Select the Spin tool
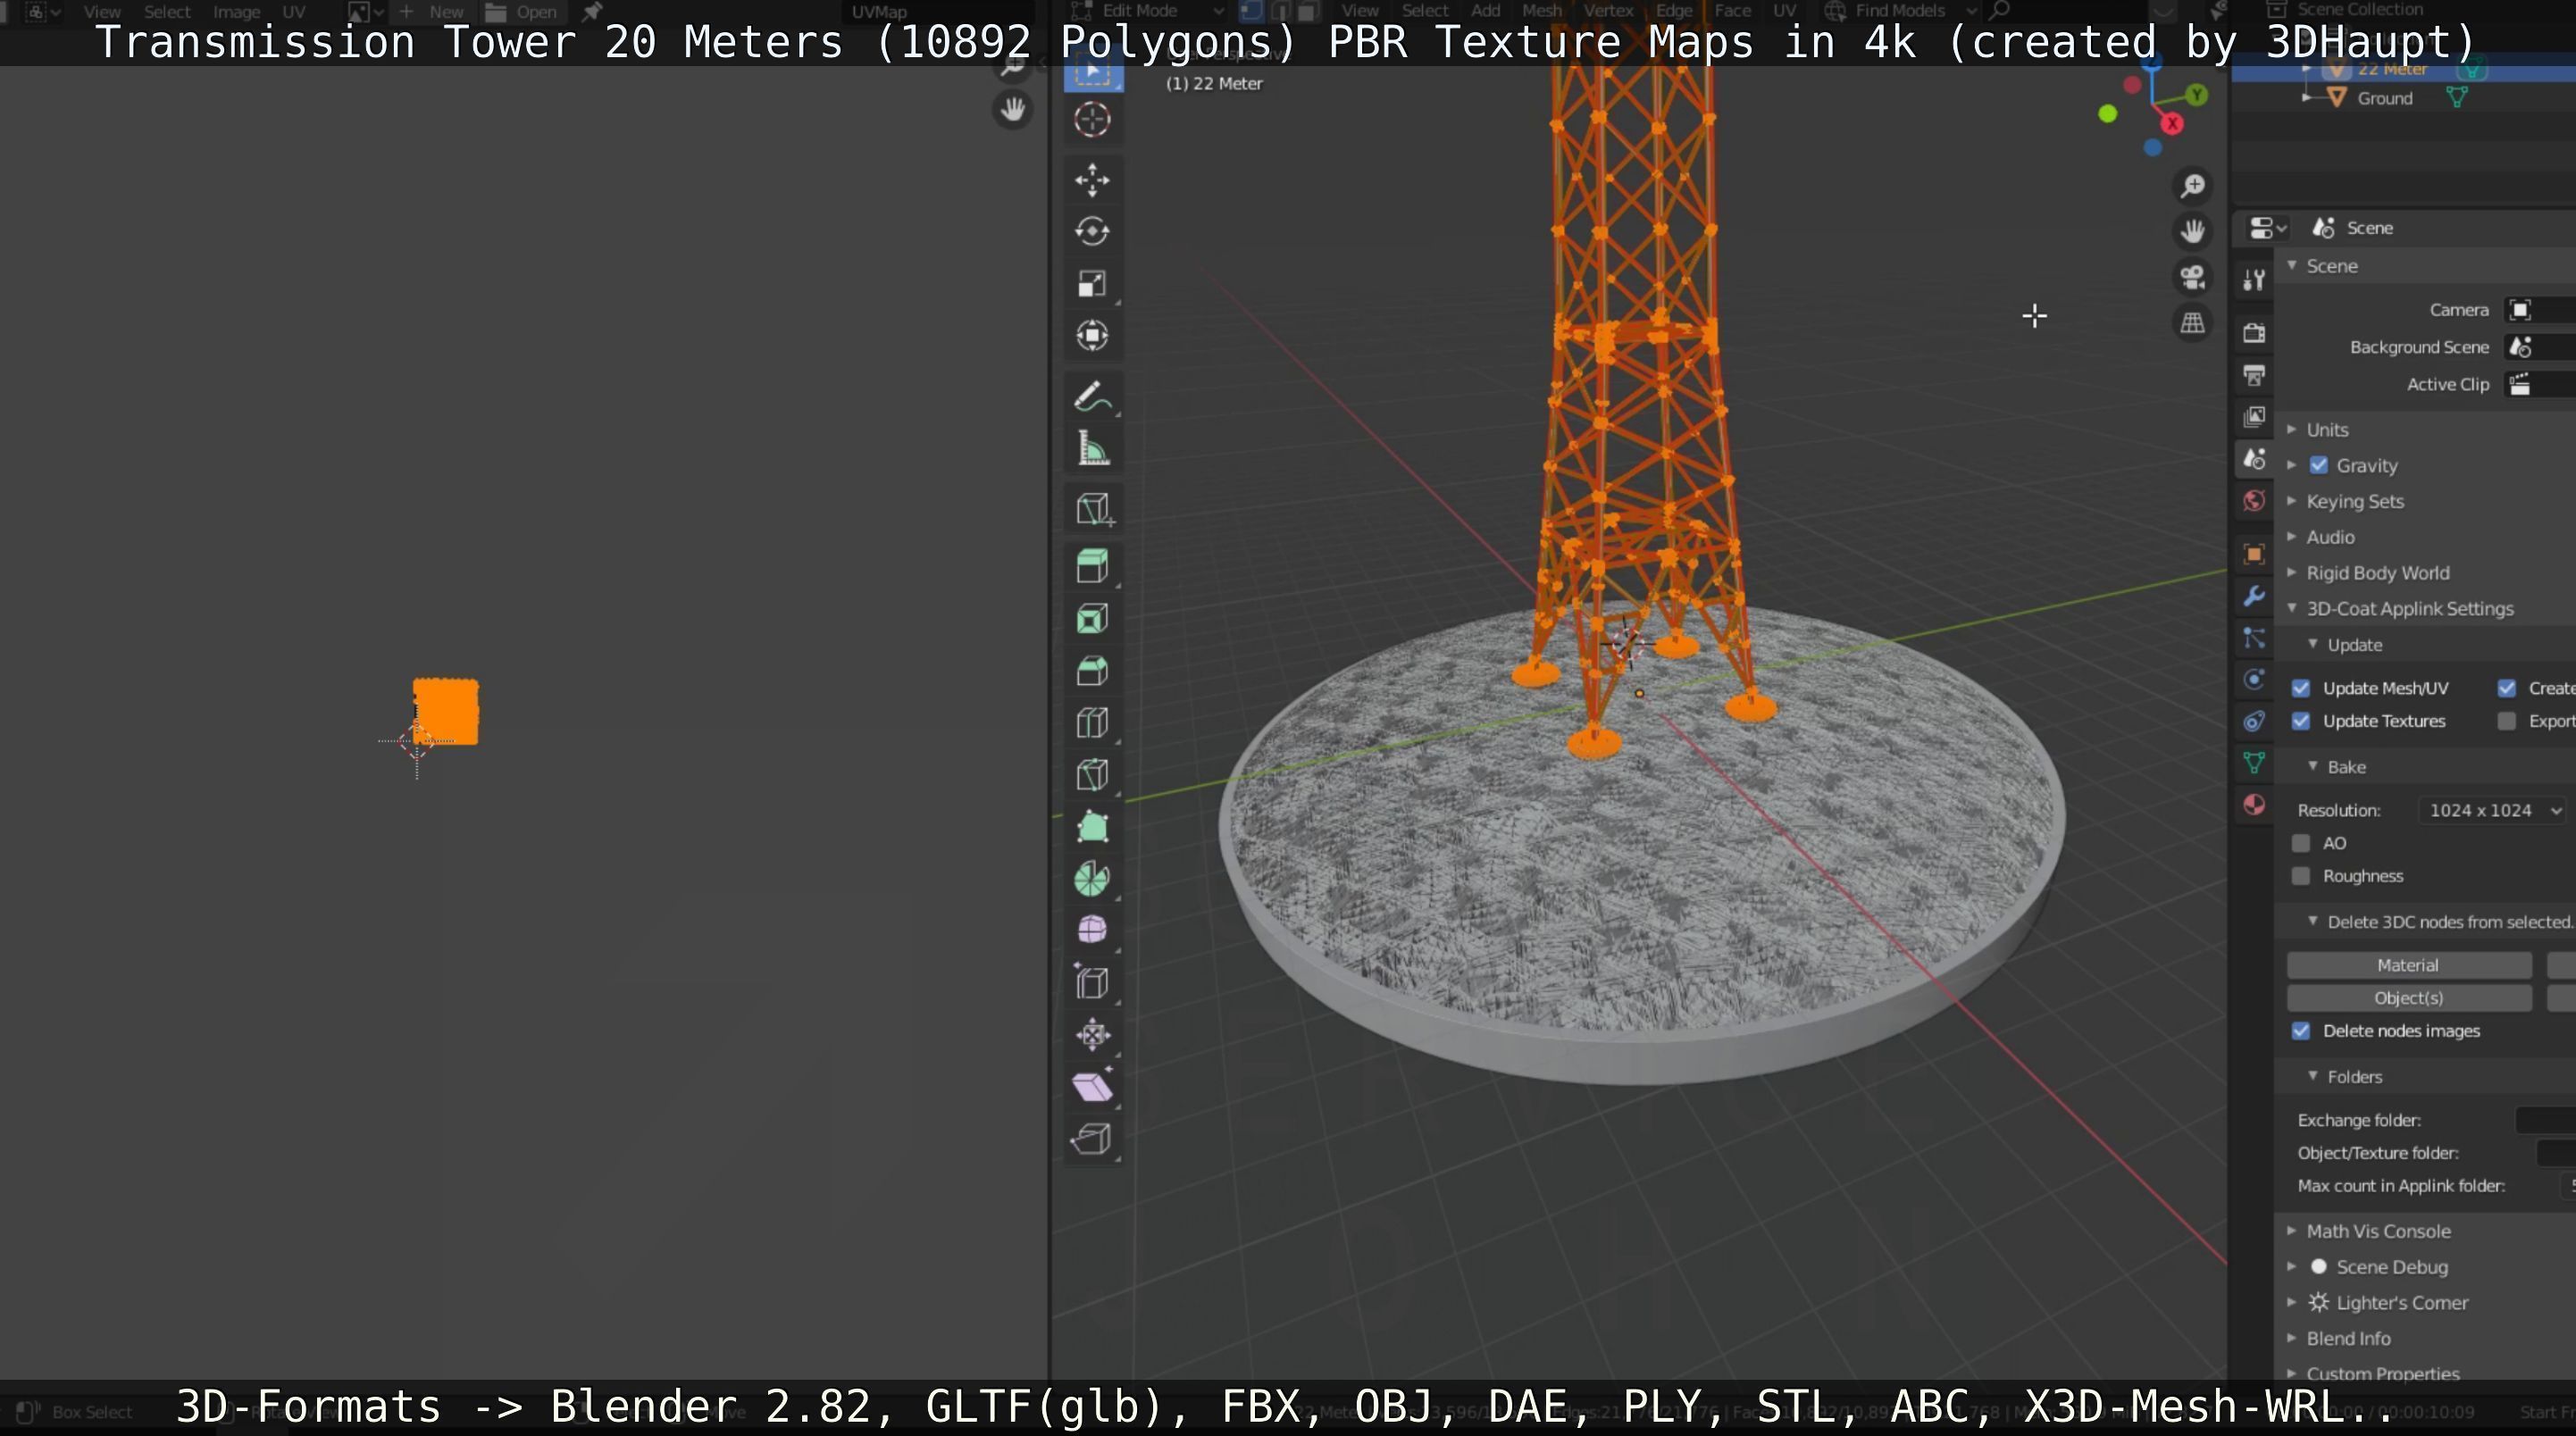The image size is (2576, 1436). point(1092,879)
